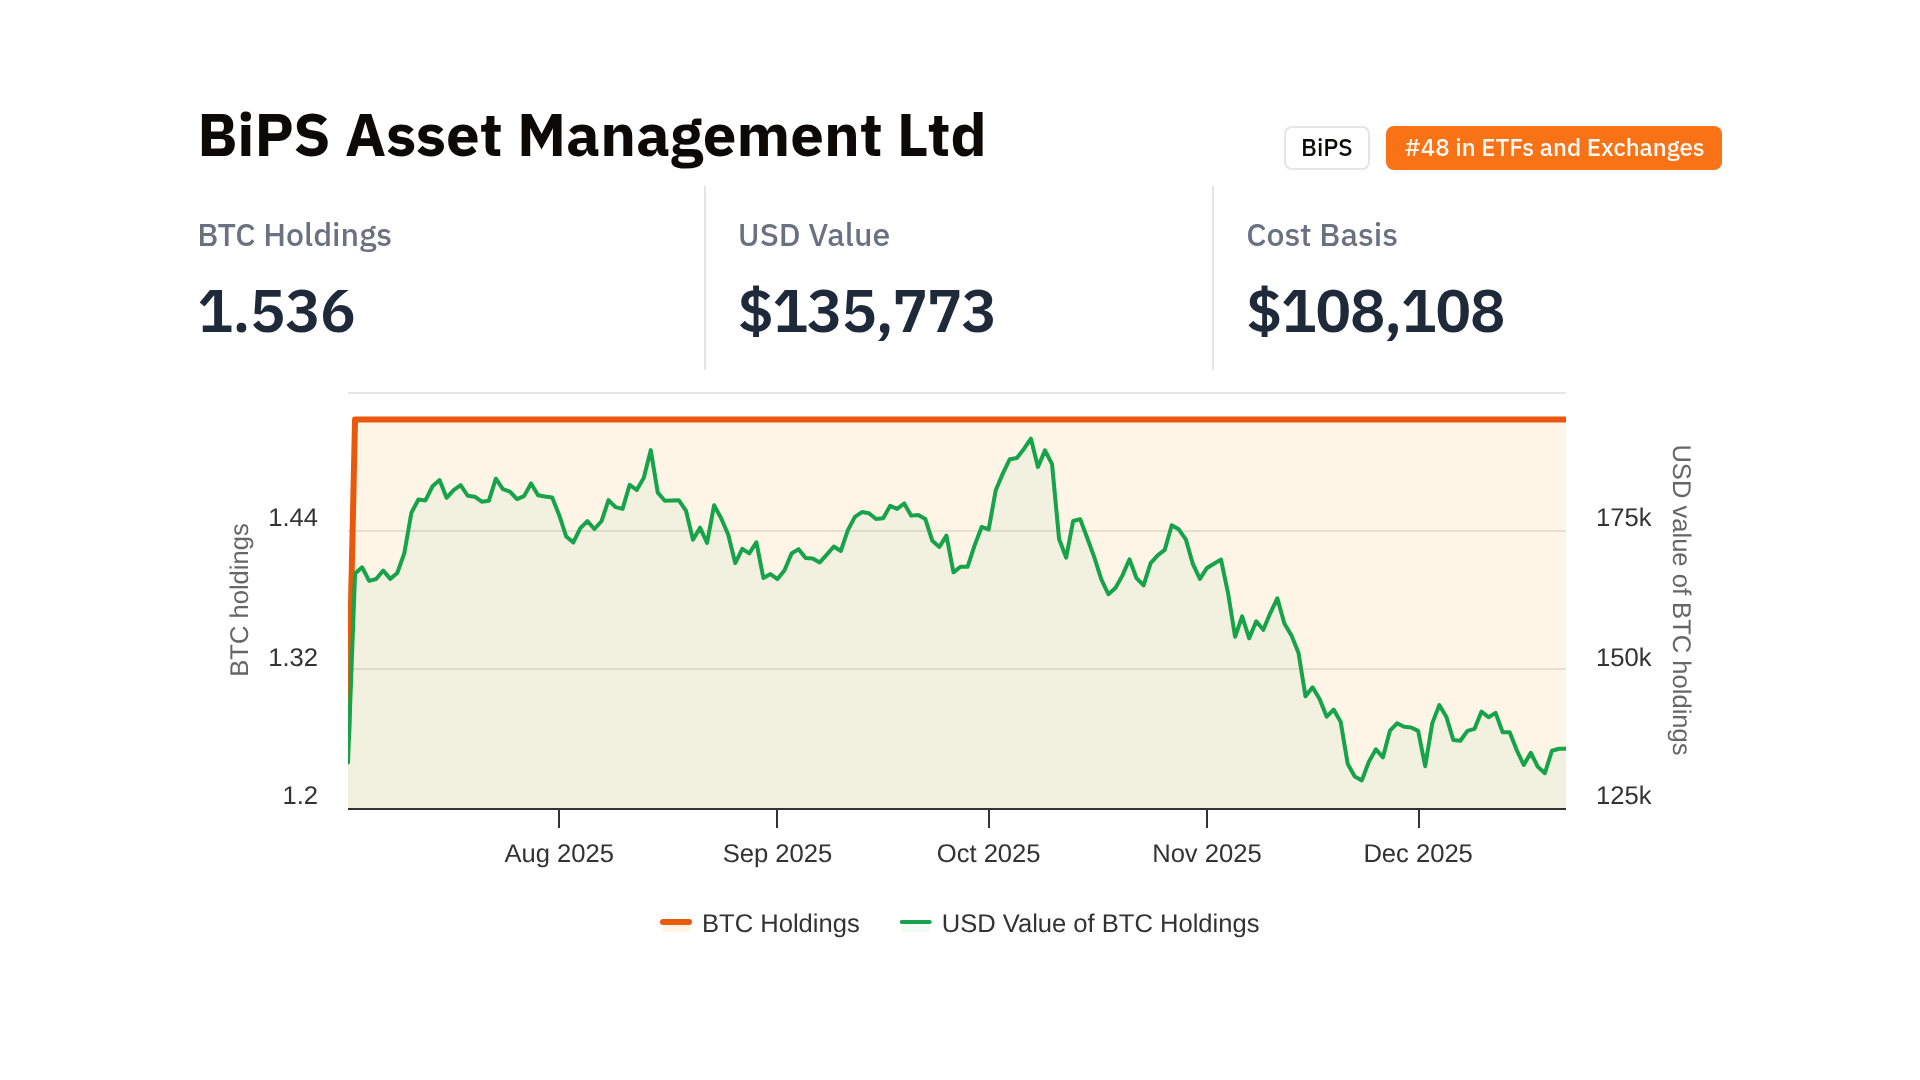The image size is (1920, 1080).
Task: Click the green line's early October peak
Action: [1030, 439]
